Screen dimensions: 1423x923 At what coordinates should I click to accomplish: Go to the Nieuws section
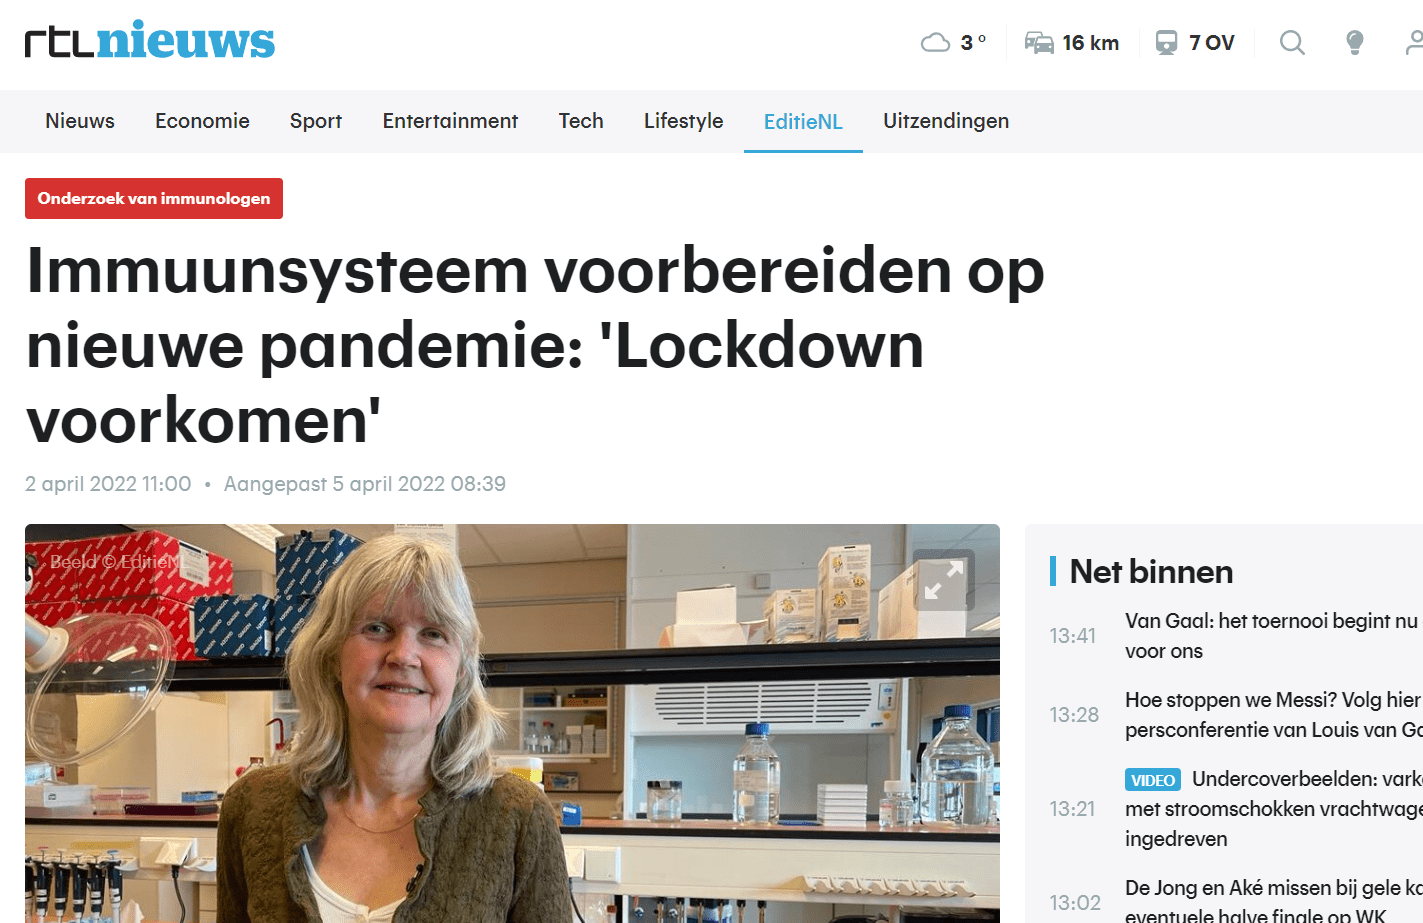coord(80,121)
